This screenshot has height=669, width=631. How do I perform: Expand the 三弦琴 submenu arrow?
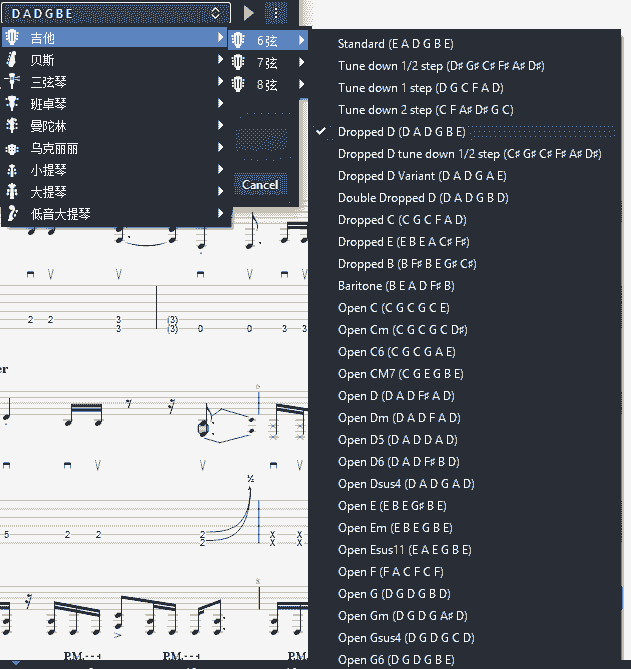tap(220, 82)
